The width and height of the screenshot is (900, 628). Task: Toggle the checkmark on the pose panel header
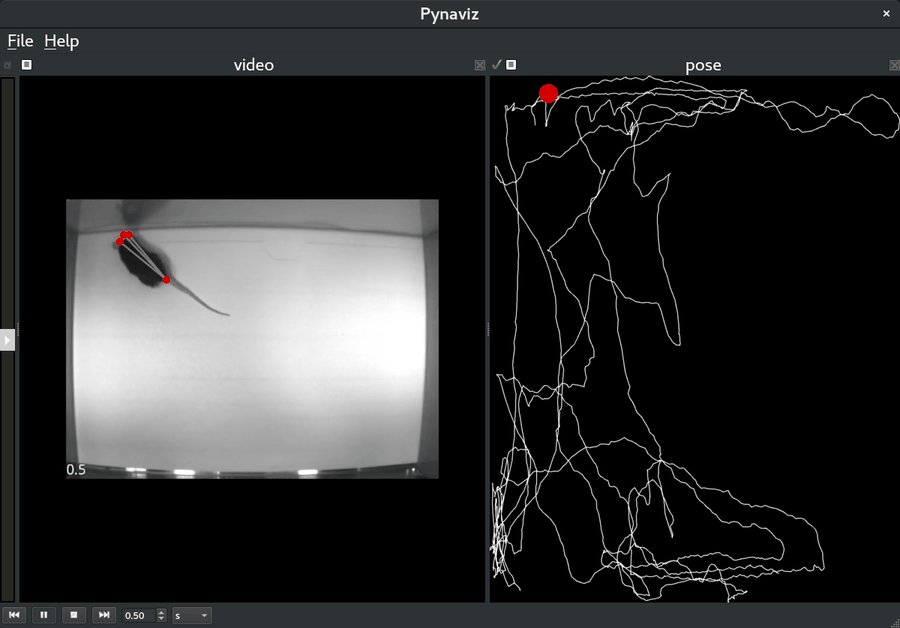497,65
